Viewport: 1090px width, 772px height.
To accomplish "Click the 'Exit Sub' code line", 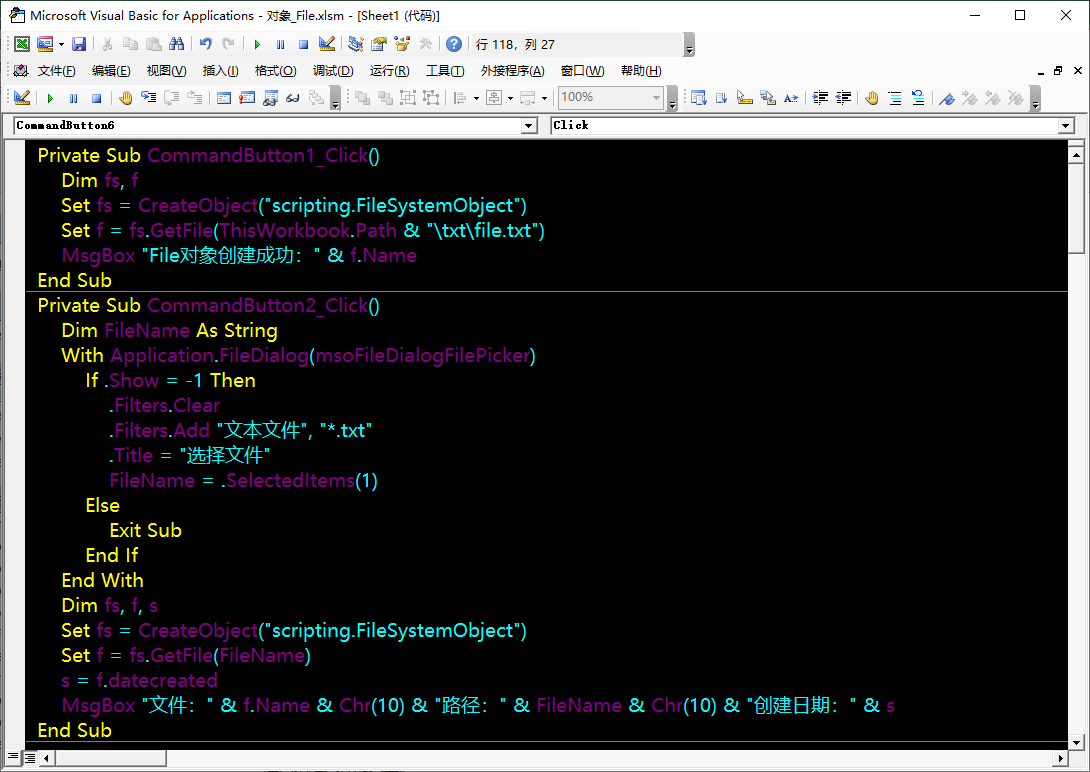I will [x=145, y=530].
